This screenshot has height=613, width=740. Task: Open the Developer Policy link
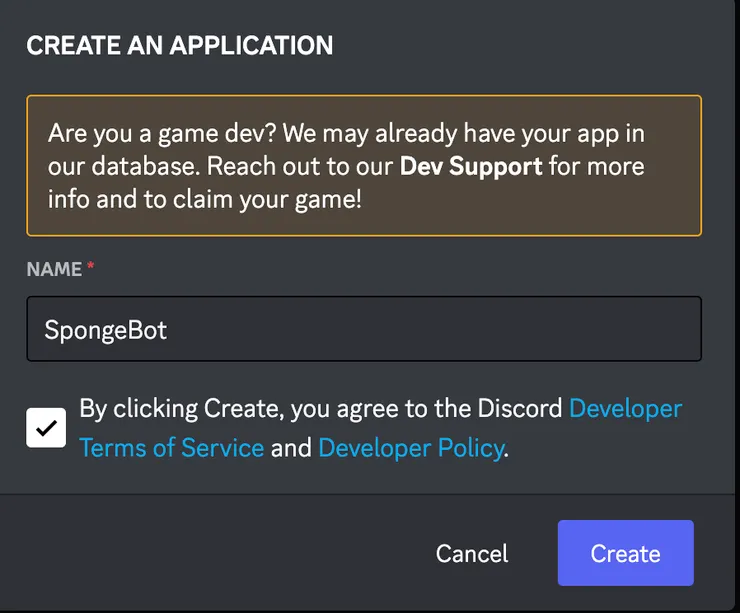(x=410, y=447)
